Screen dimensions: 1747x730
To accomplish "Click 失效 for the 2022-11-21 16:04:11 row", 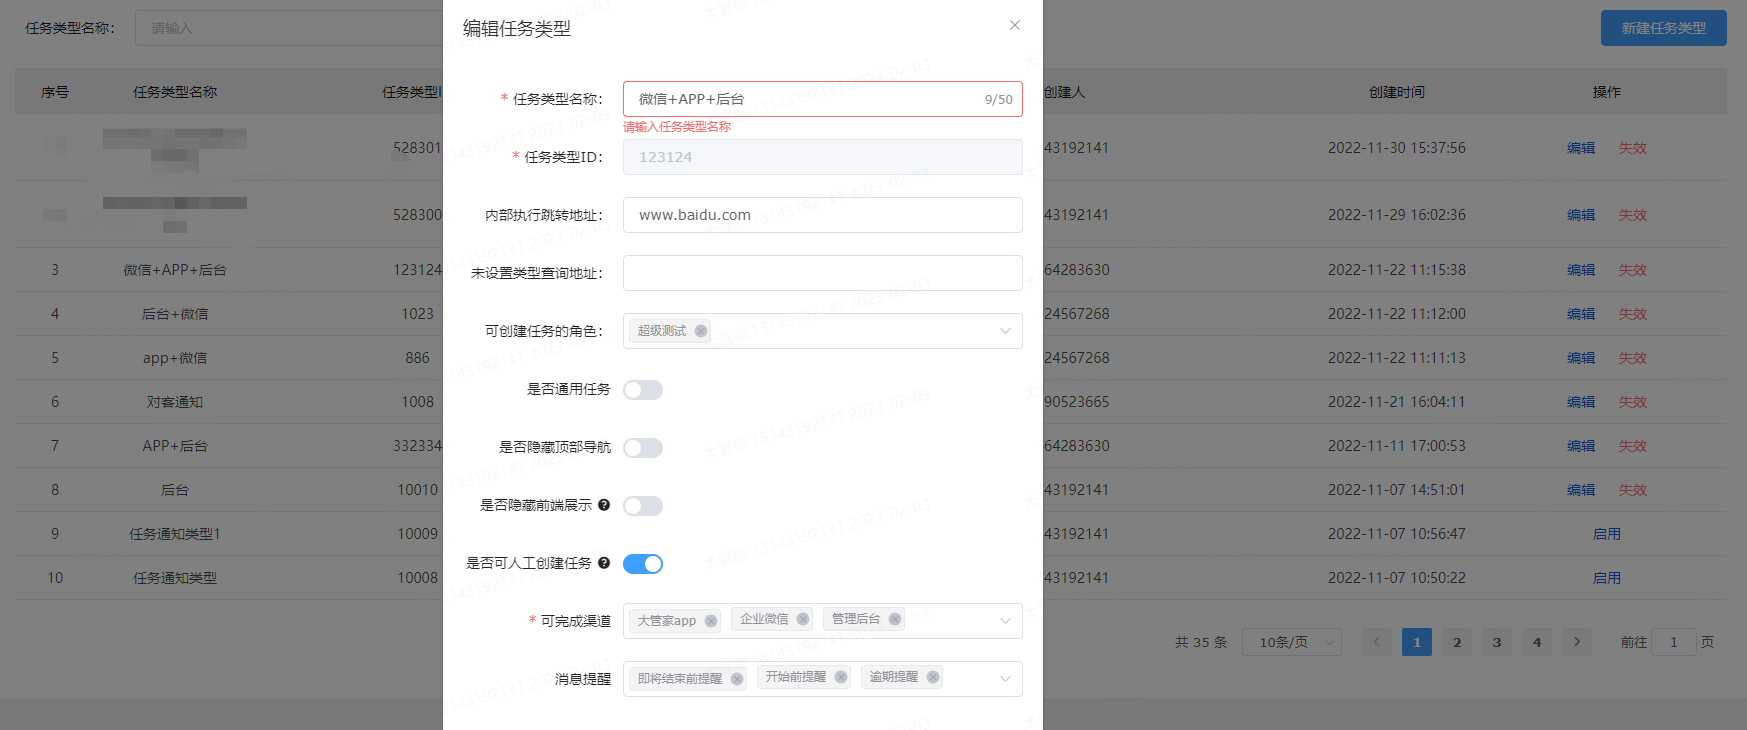I will click(1633, 402).
